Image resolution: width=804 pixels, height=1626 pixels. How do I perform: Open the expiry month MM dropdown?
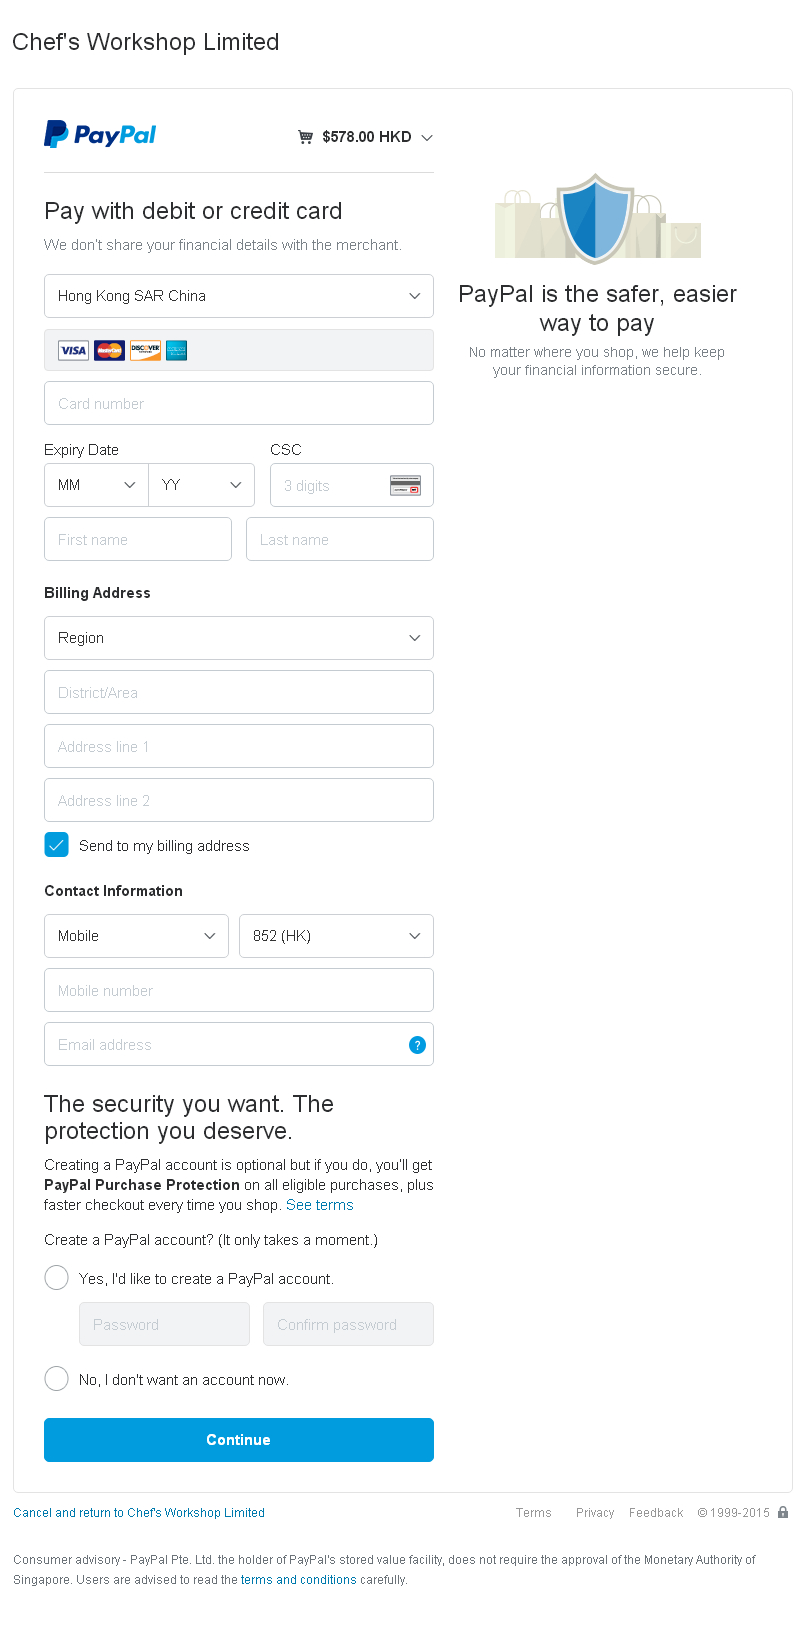[x=97, y=485]
